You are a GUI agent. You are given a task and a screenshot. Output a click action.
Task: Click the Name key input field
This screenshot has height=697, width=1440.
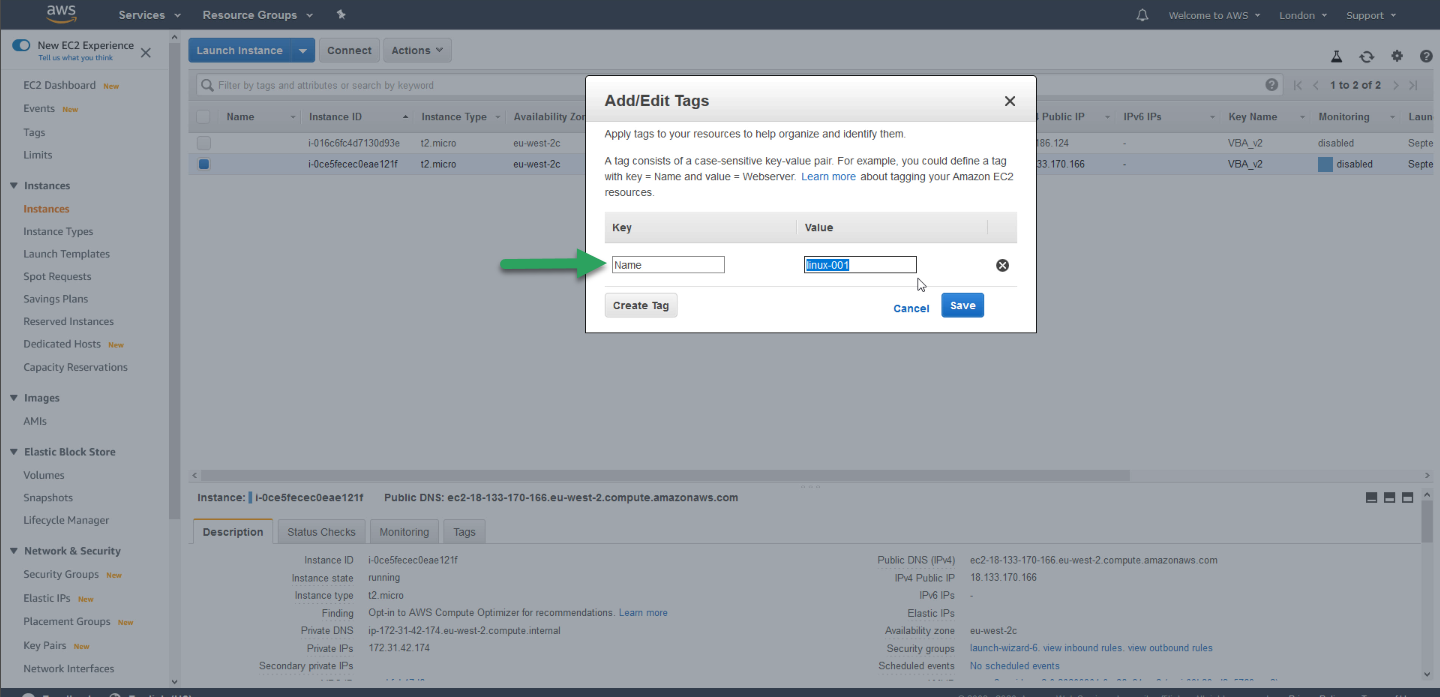click(668, 265)
